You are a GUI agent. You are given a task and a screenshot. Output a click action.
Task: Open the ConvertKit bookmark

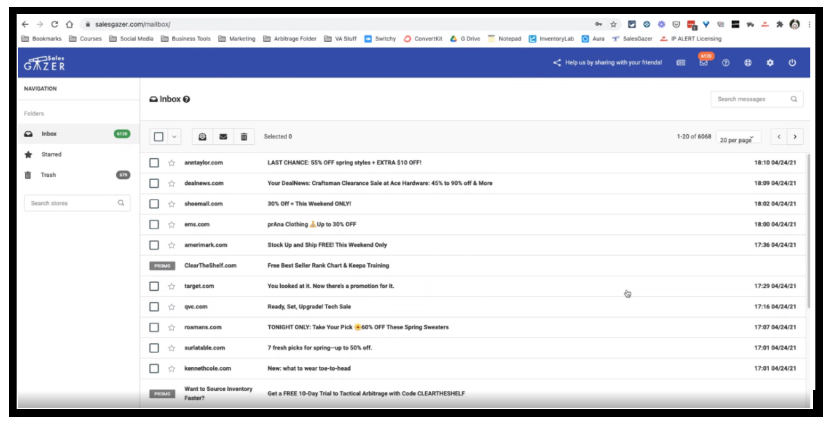point(423,39)
